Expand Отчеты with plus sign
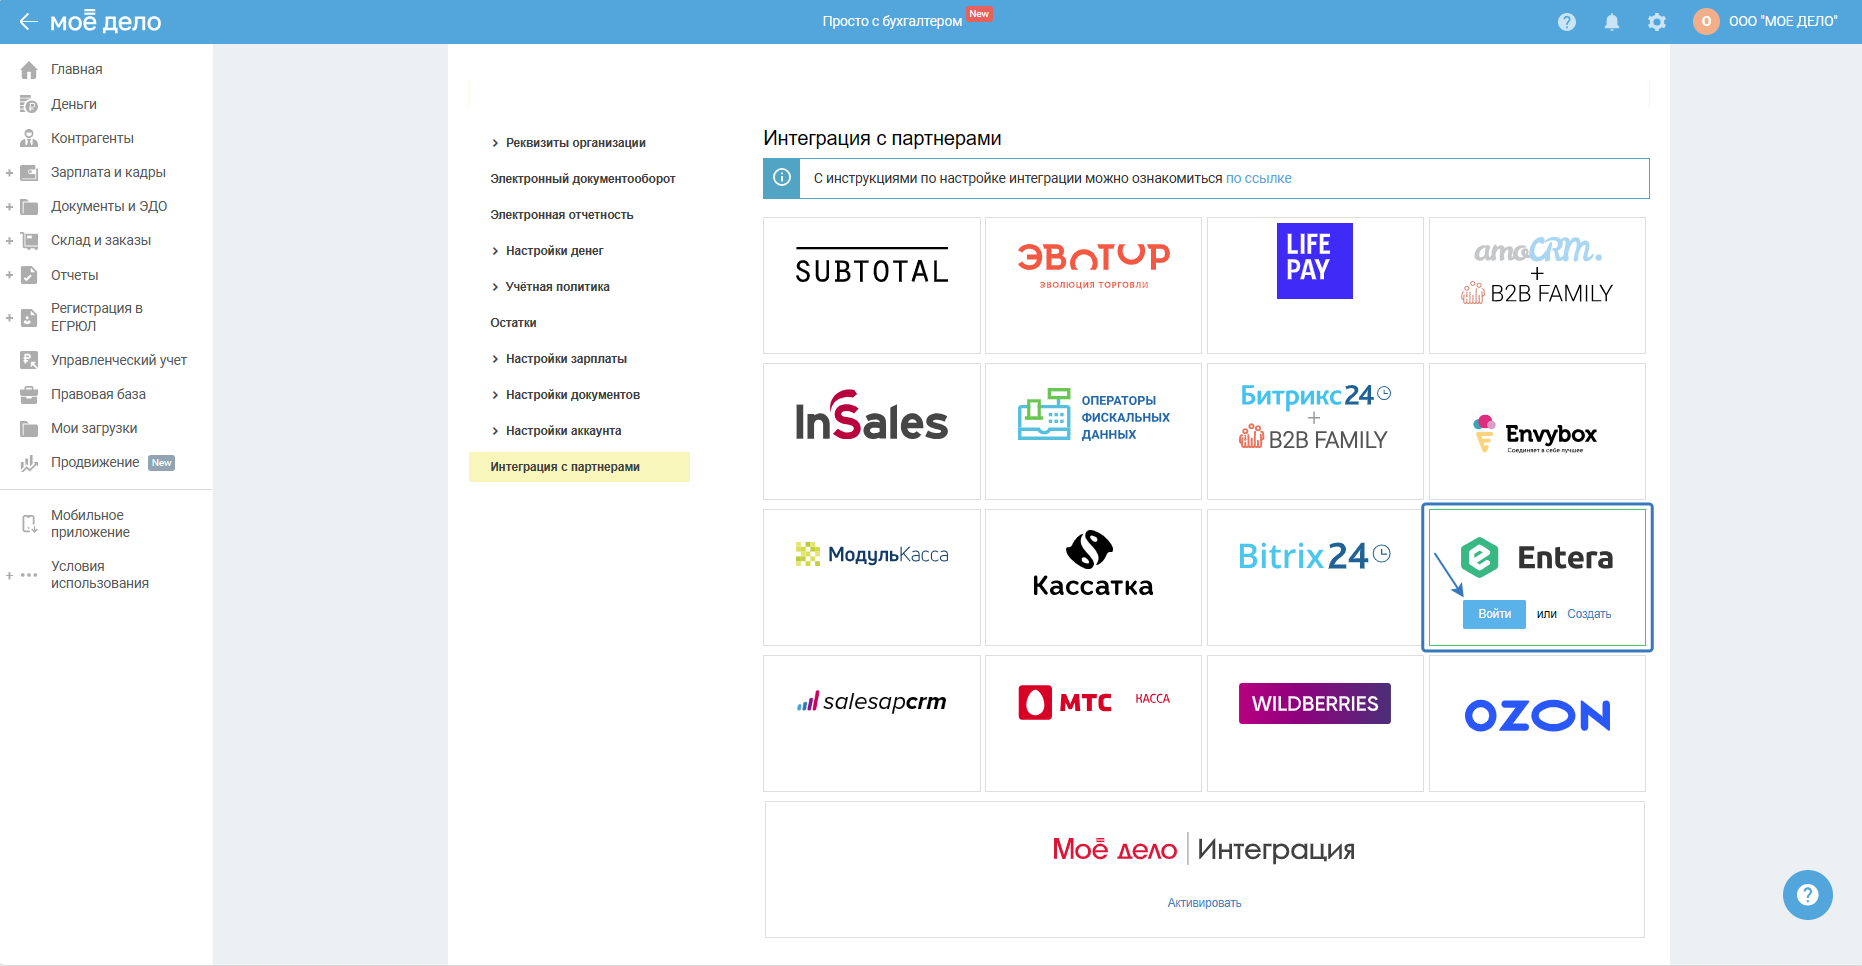 click(x=9, y=275)
